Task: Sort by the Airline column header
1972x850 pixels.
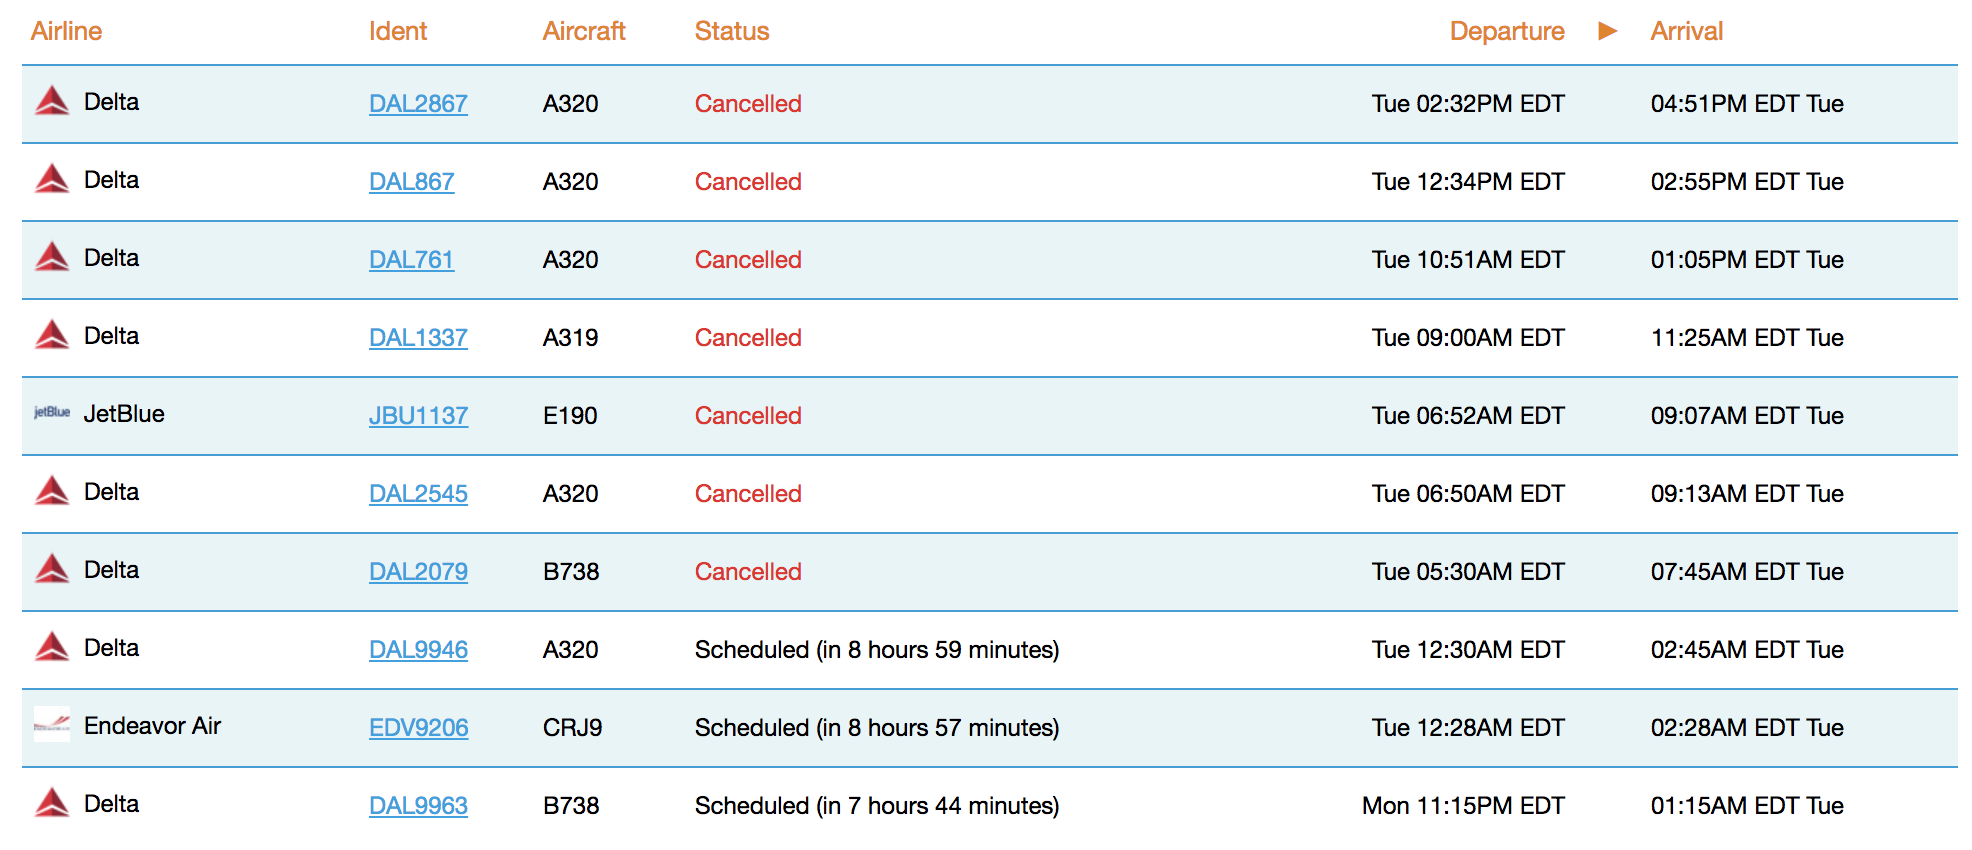Action: (x=66, y=31)
